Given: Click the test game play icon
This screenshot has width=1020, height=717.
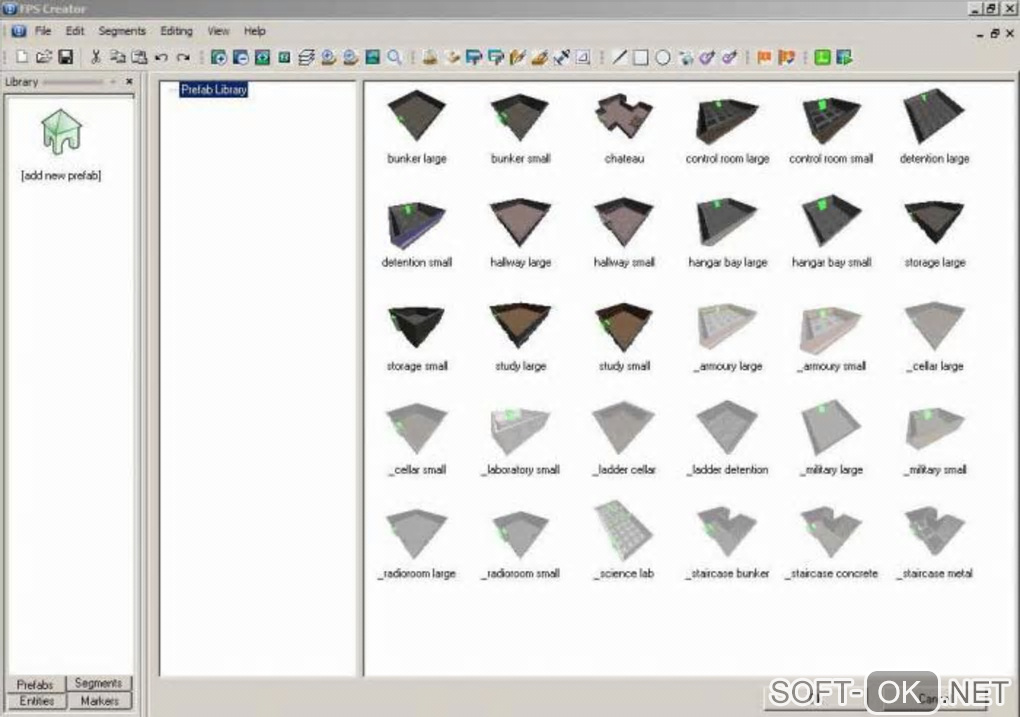Looking at the screenshot, I should pos(844,57).
